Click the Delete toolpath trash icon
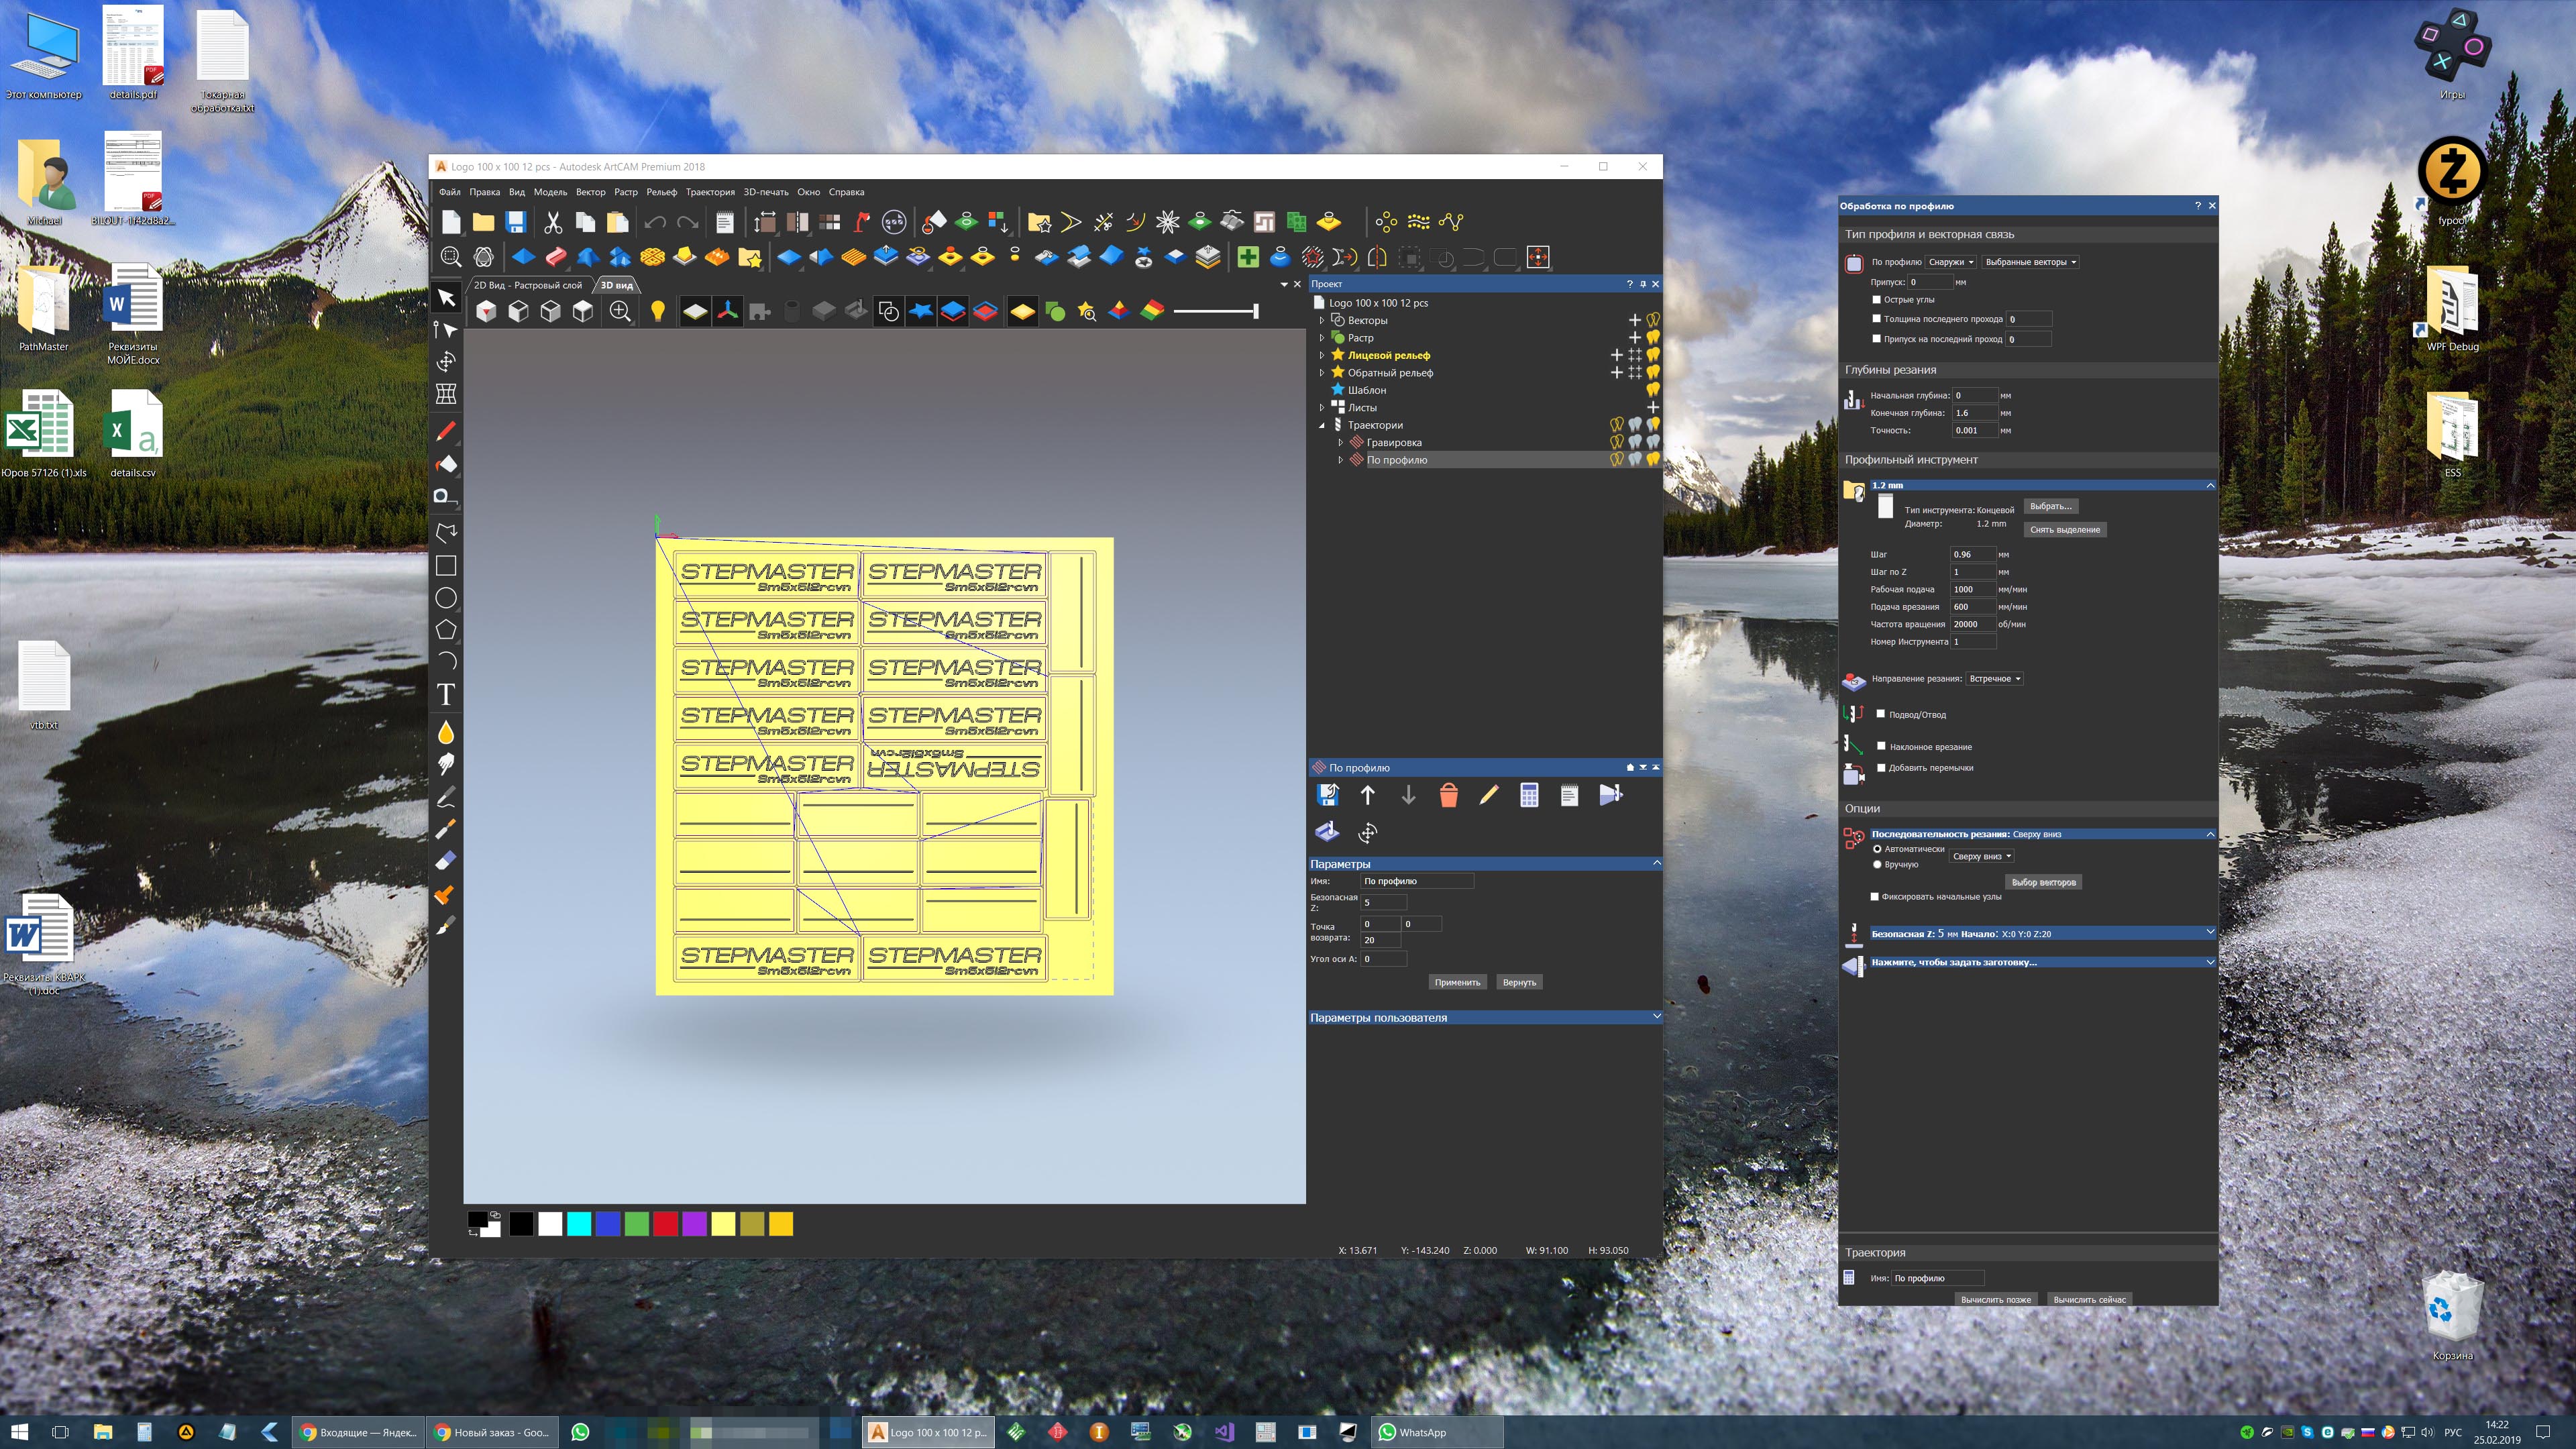The height and width of the screenshot is (1449, 2576). [1448, 796]
